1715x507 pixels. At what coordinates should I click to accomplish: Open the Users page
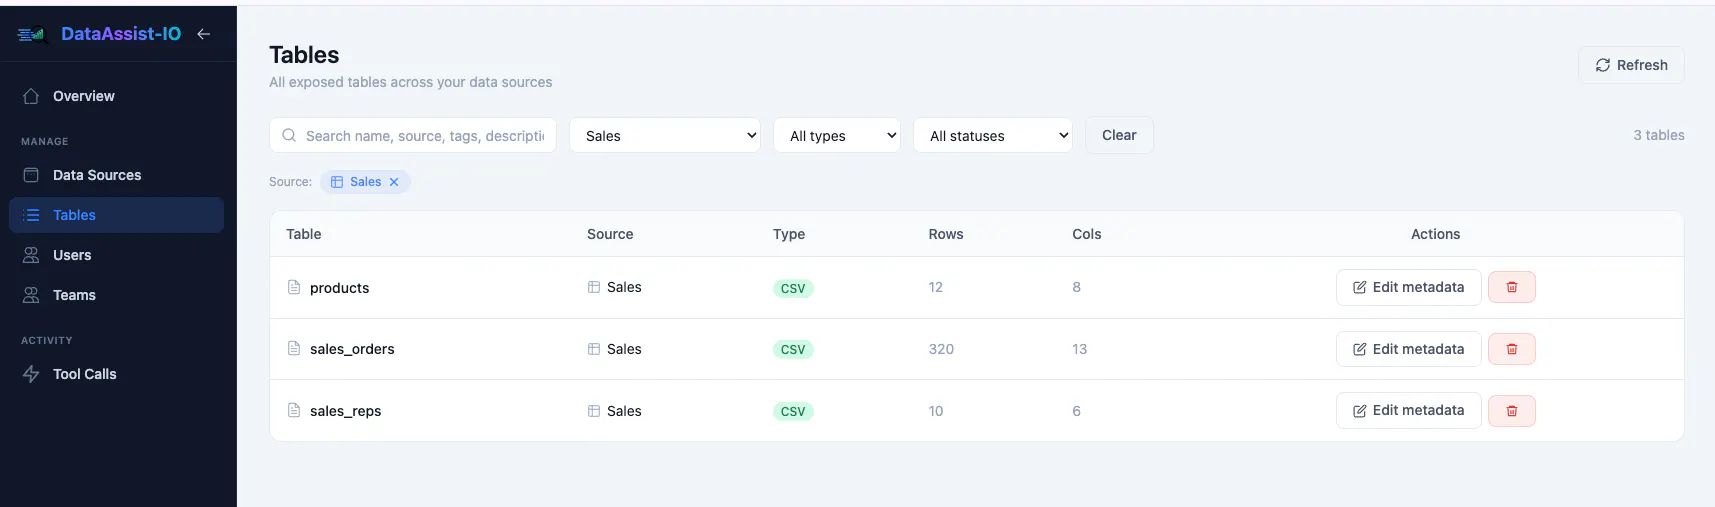click(116, 255)
